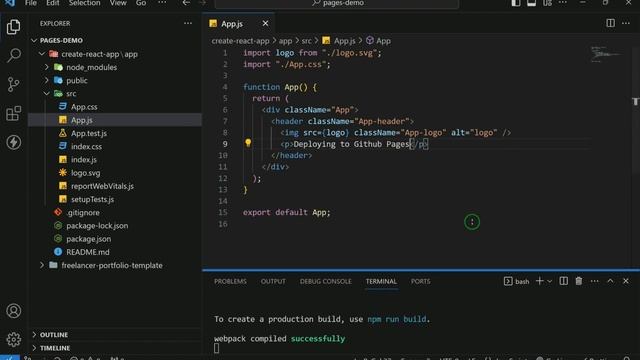Click the create-react-app breadcrumb segment
Image resolution: width=640 pixels, height=360 pixels.
click(240, 41)
